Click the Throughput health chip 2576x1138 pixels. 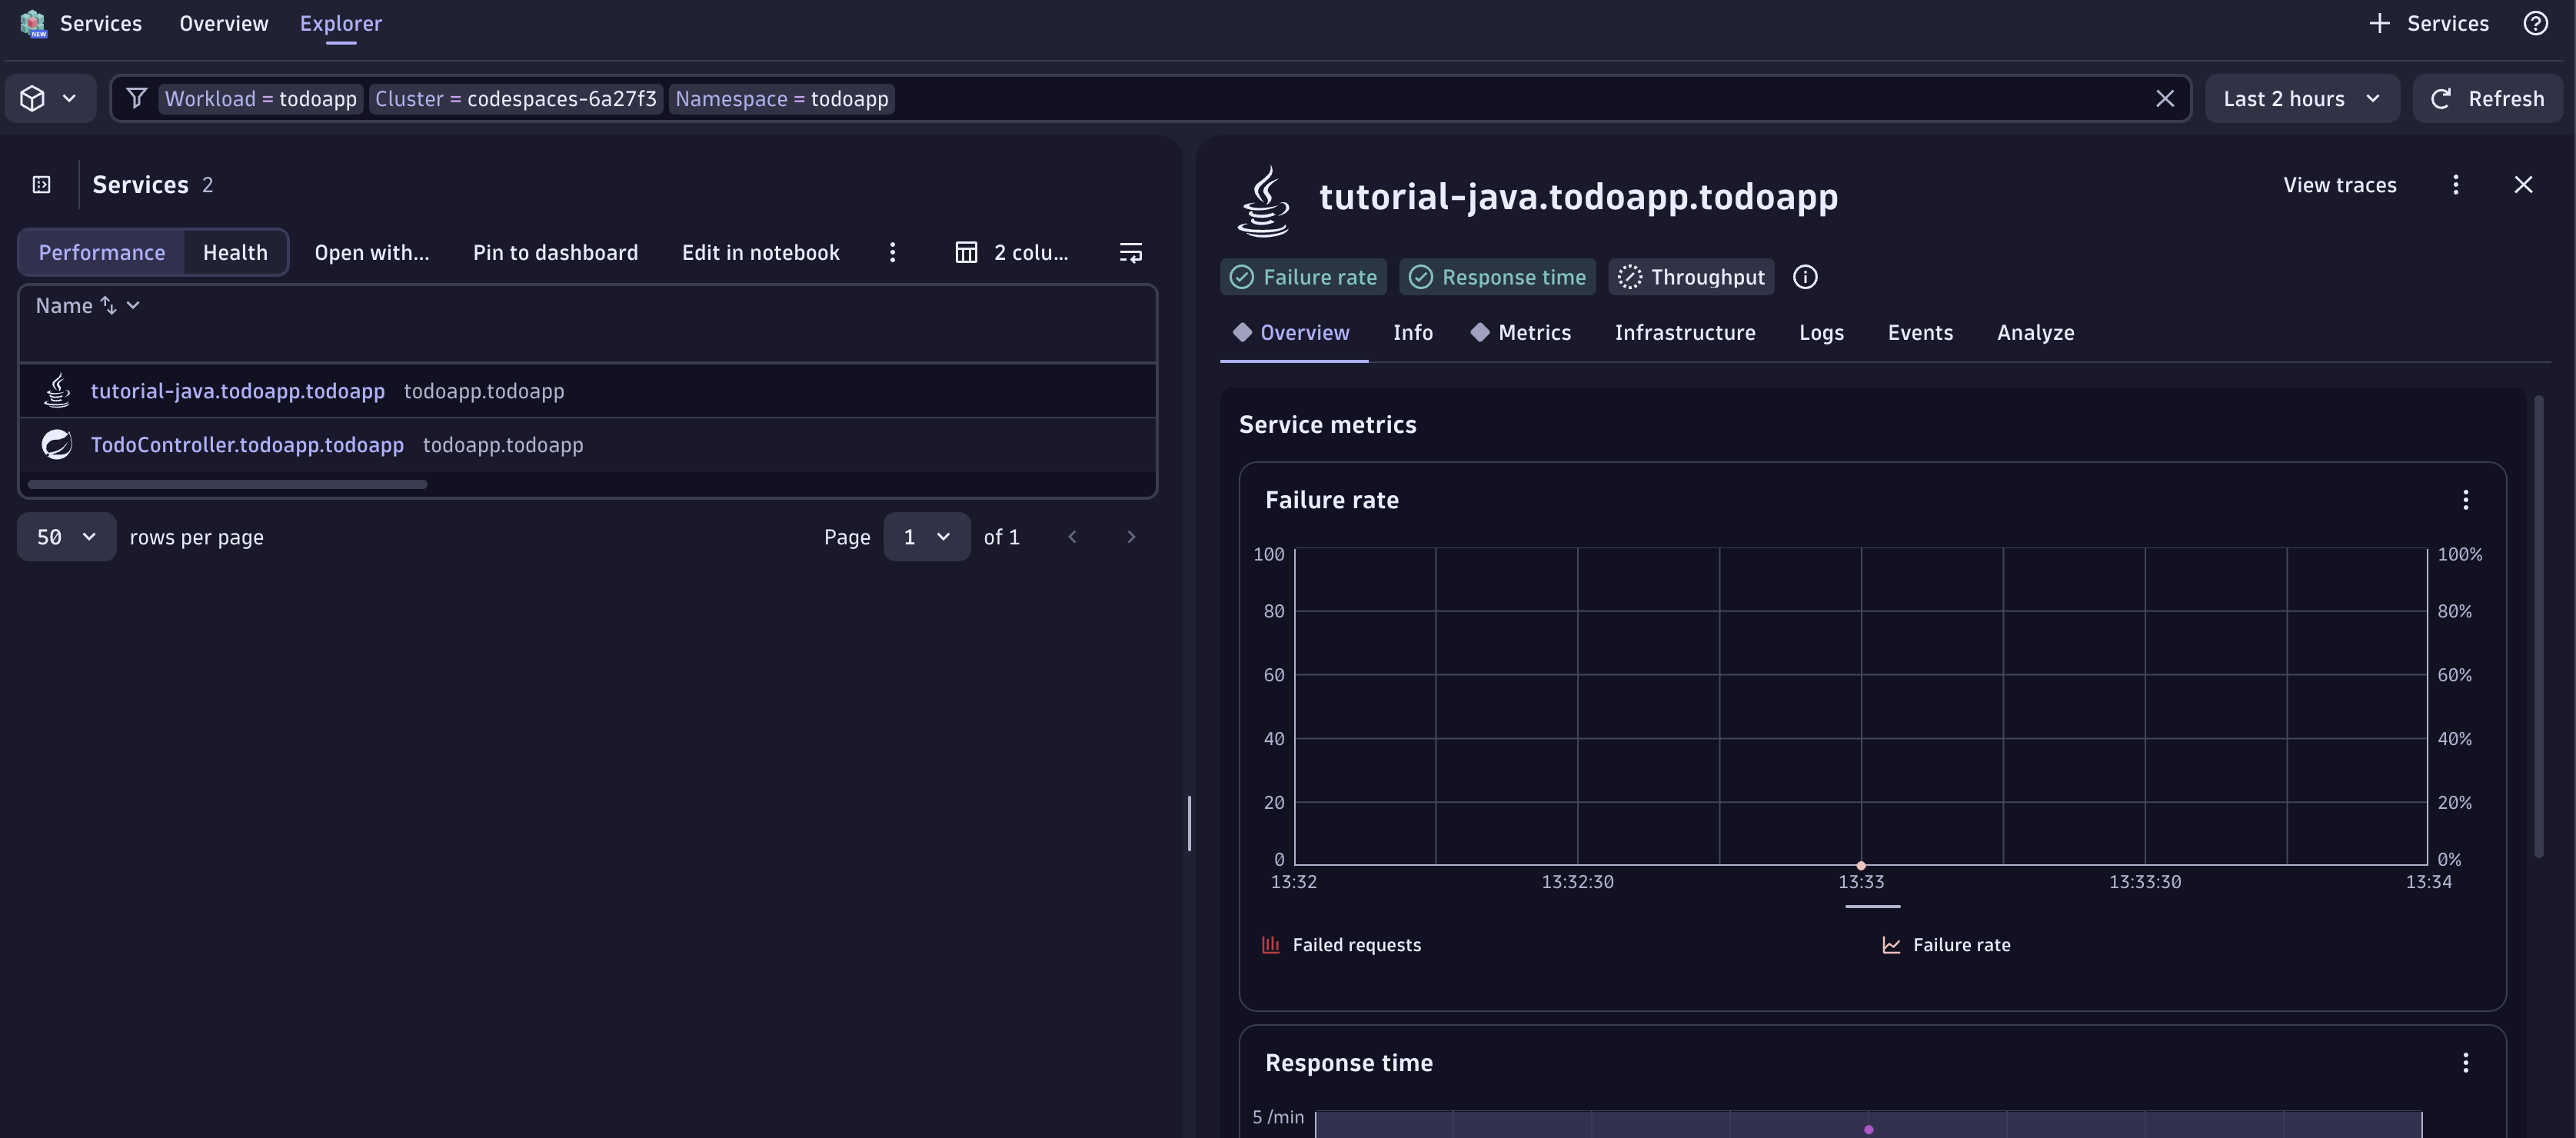1691,277
